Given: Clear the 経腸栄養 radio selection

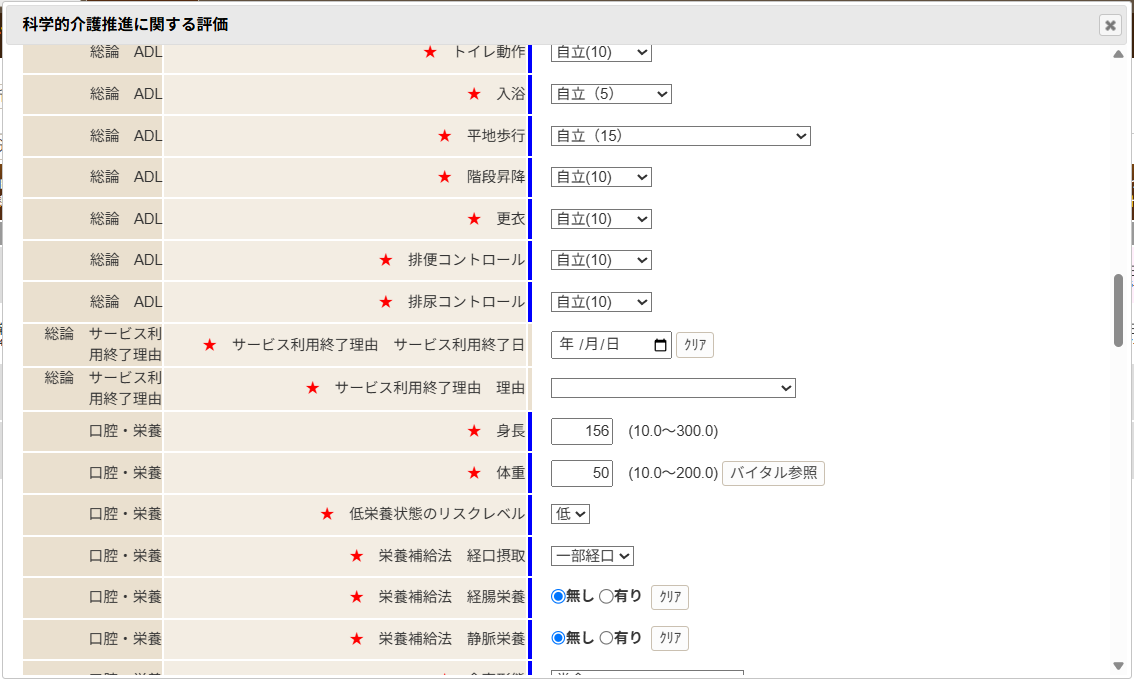Looking at the screenshot, I should [670, 597].
